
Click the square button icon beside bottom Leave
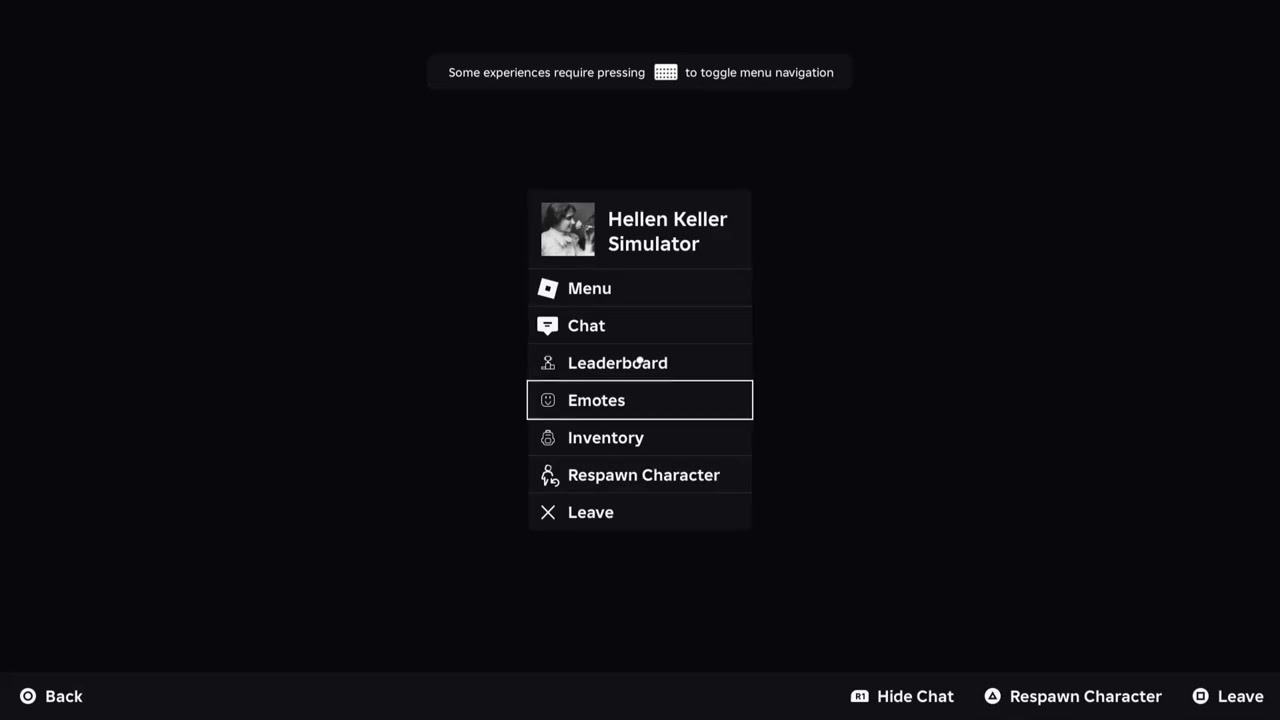(x=1200, y=696)
